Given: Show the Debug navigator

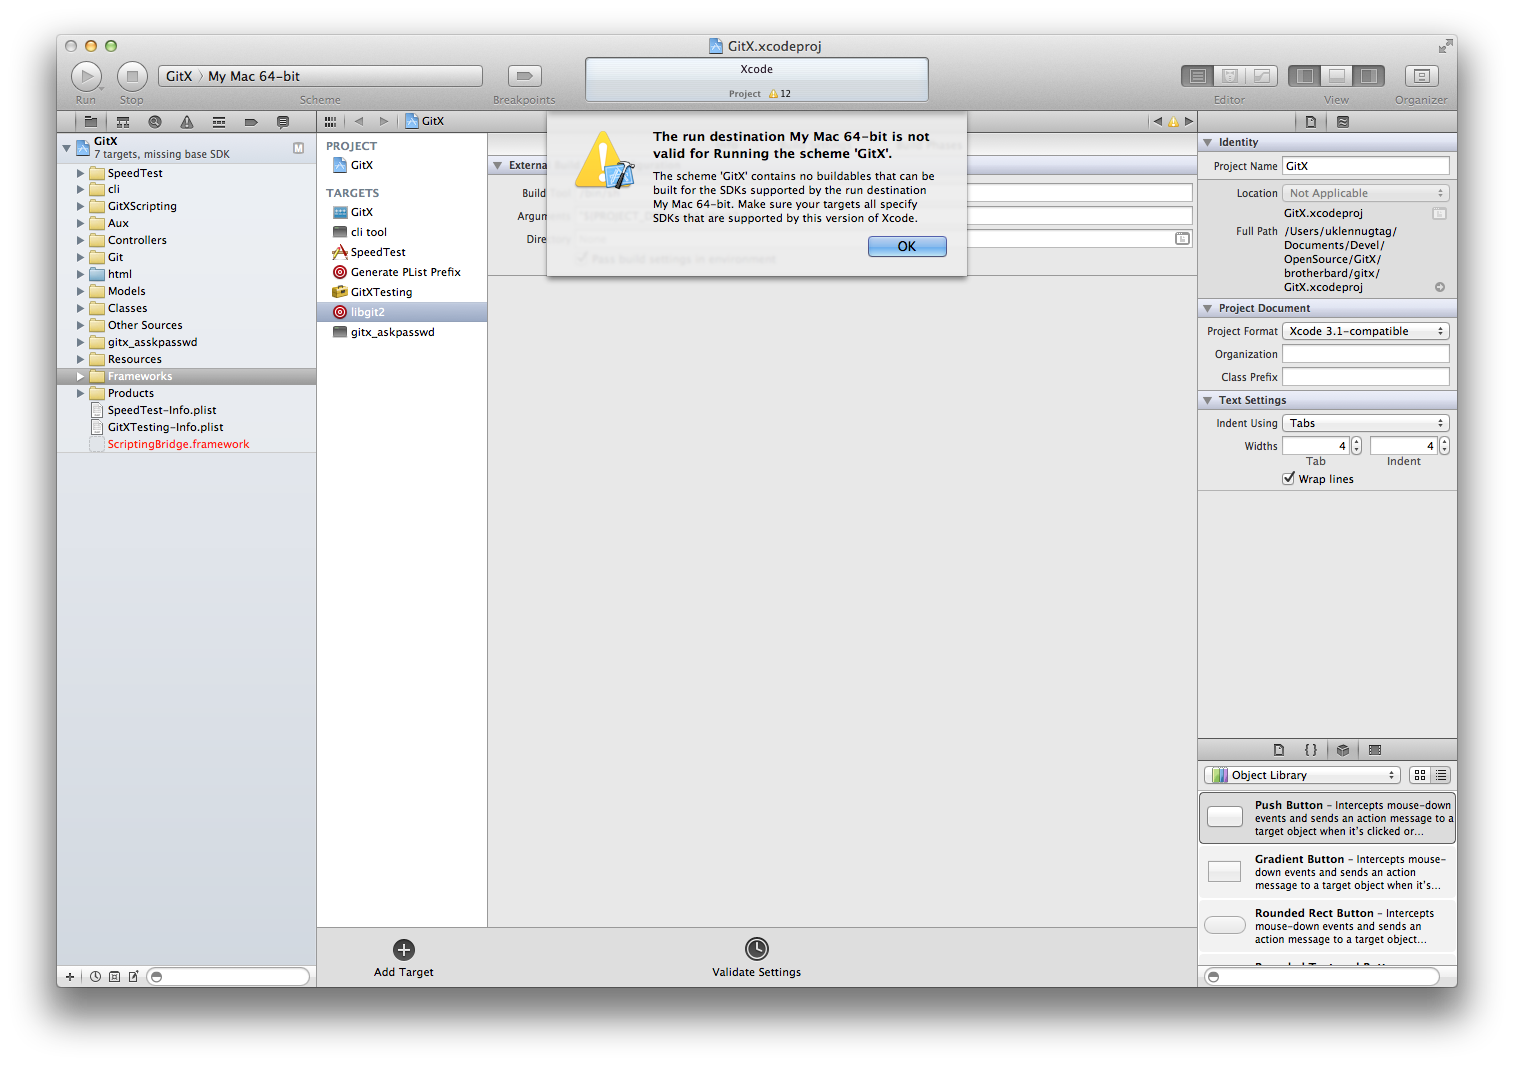Looking at the screenshot, I should coord(219,122).
